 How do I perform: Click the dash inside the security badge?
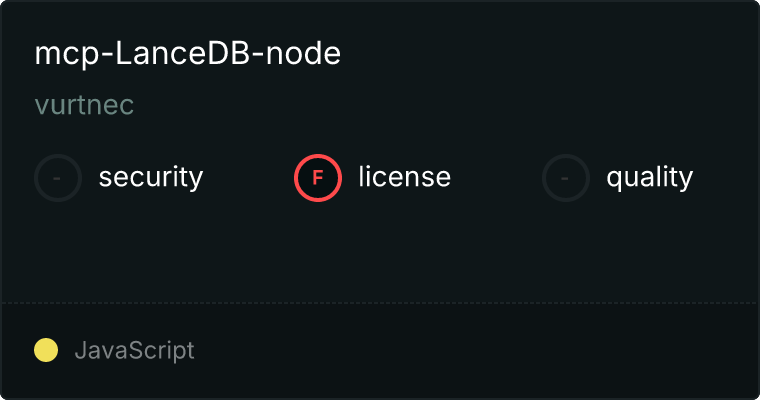point(57,178)
